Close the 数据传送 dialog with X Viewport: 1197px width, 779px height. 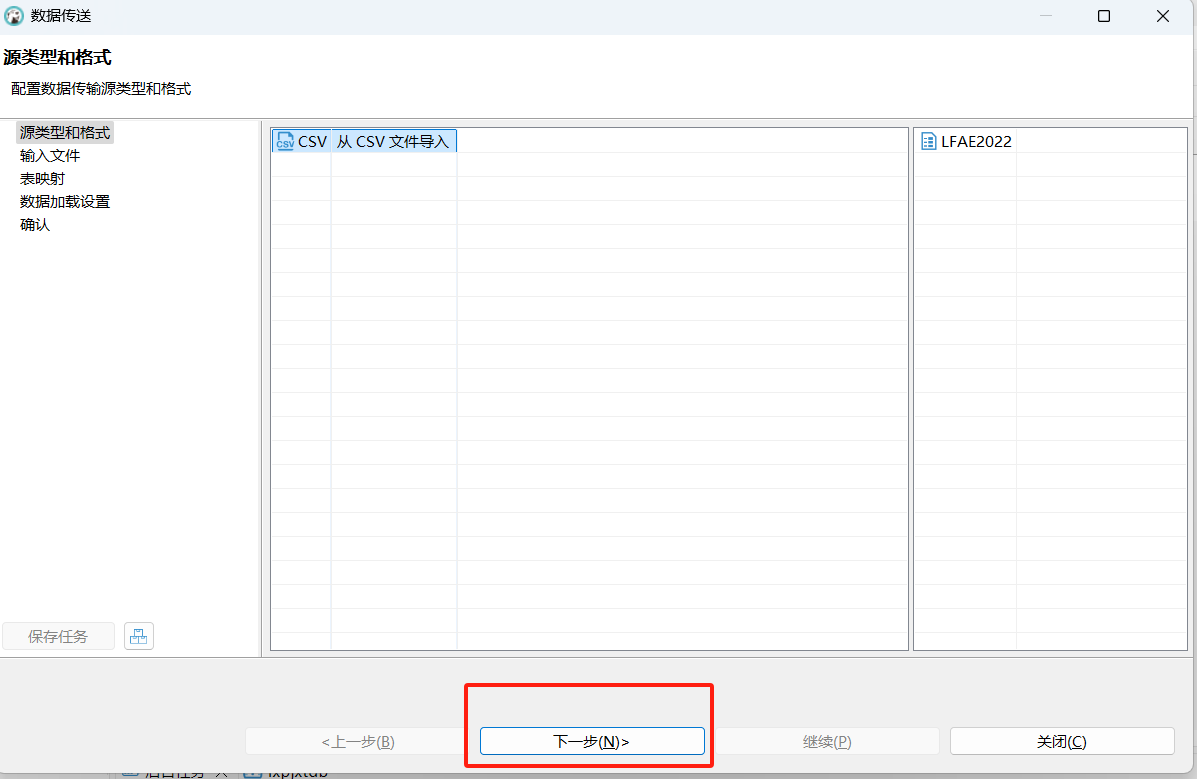[1163, 16]
